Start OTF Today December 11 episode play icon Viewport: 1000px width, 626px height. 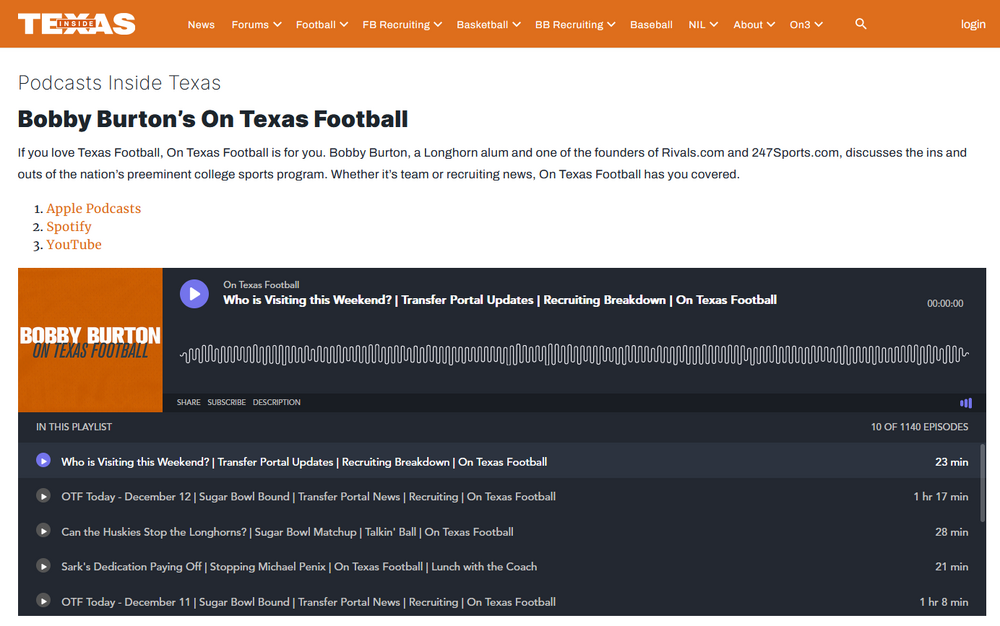point(43,601)
